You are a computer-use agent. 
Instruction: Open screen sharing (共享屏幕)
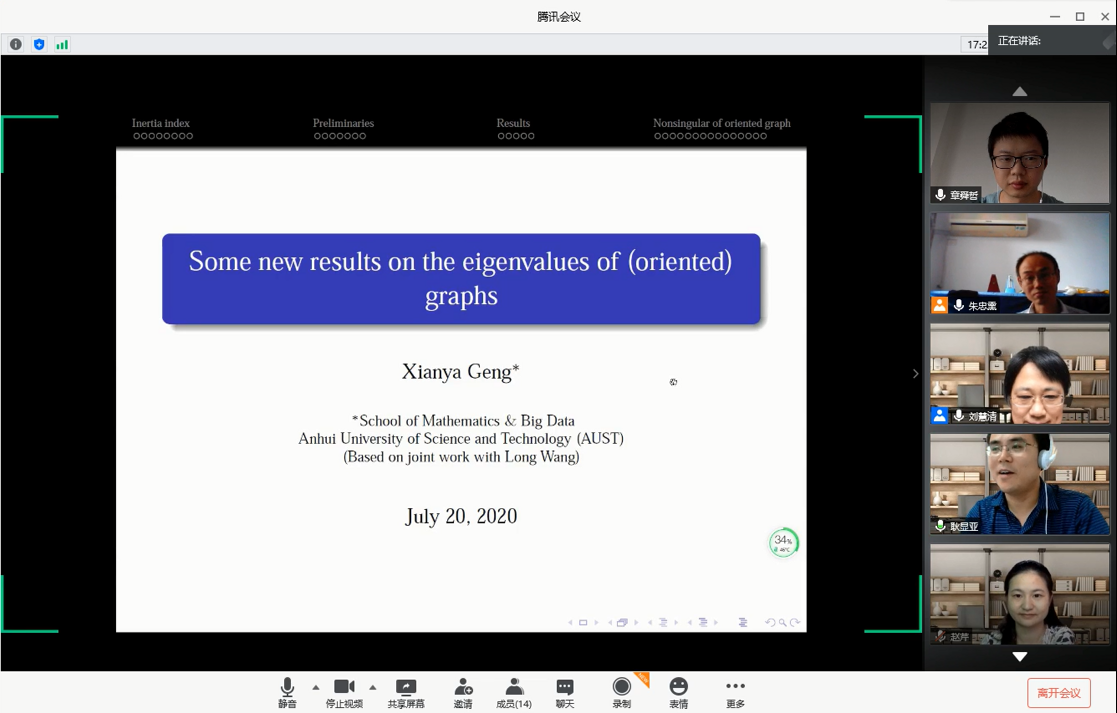pos(406,692)
